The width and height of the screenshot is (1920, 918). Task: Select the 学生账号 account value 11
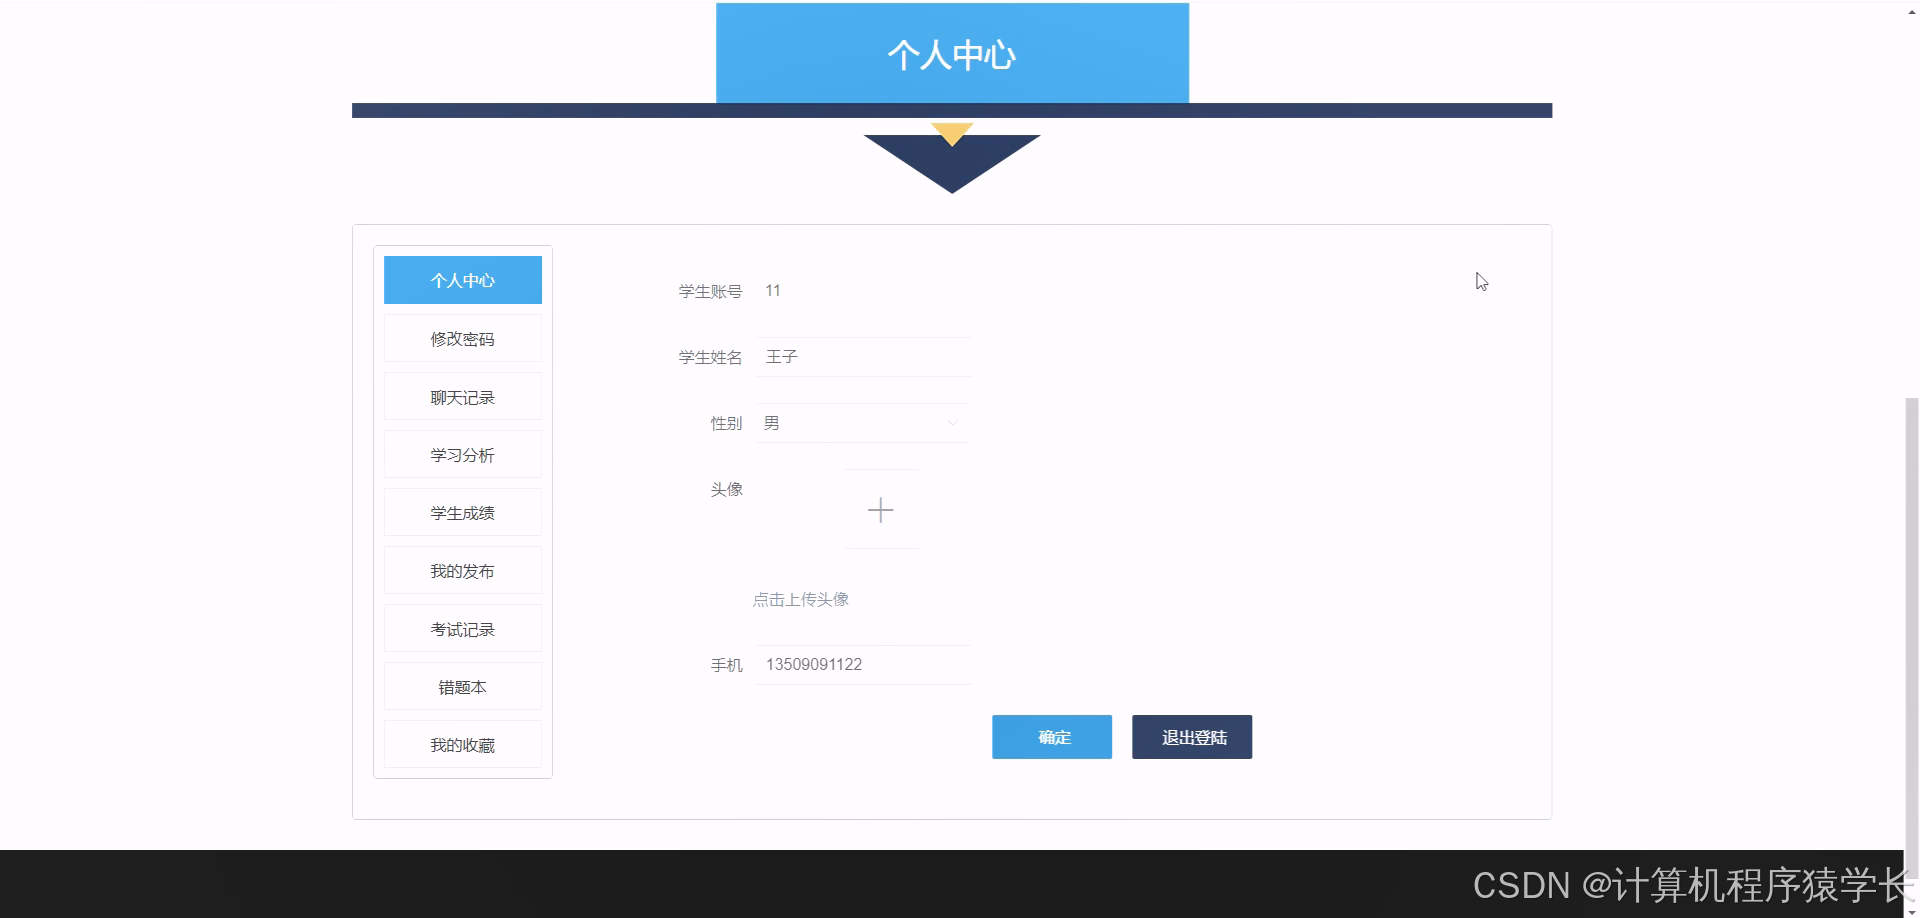coord(772,291)
